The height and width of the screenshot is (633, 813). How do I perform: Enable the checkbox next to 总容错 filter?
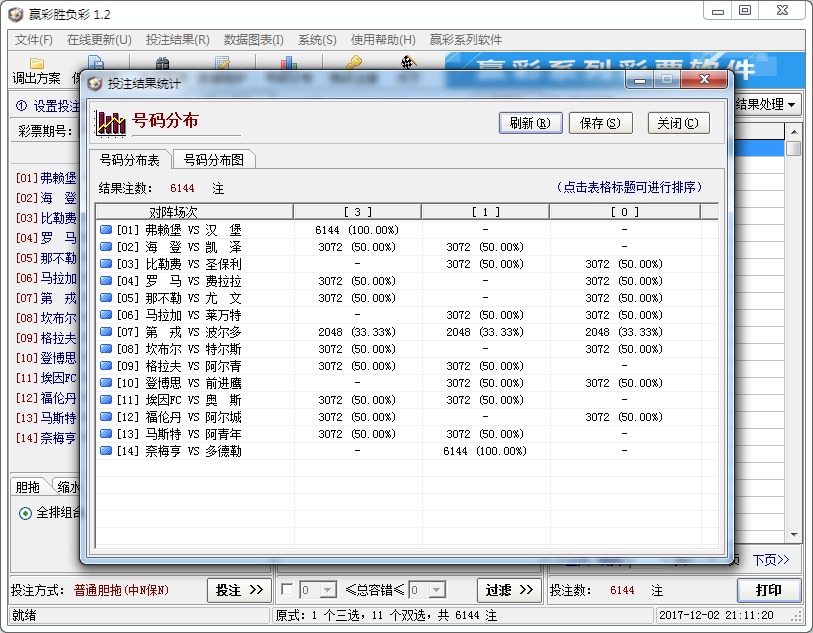click(x=286, y=589)
